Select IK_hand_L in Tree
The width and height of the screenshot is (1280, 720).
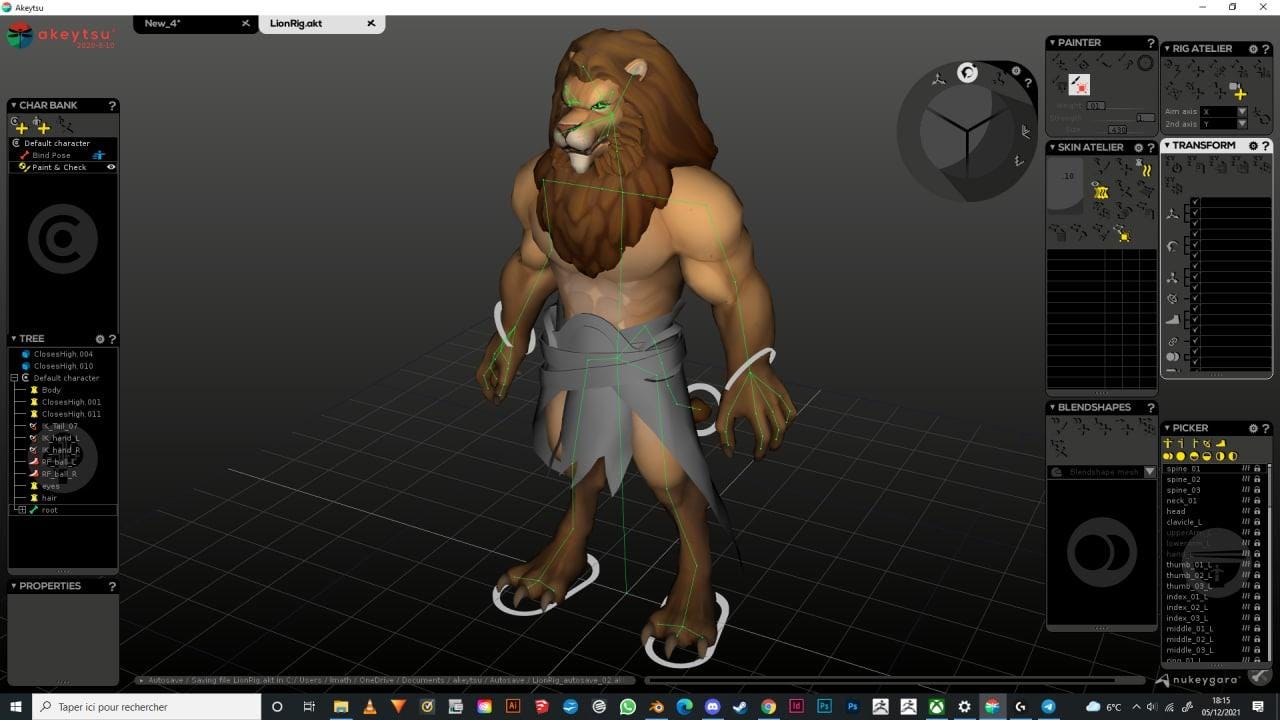[x=60, y=438]
